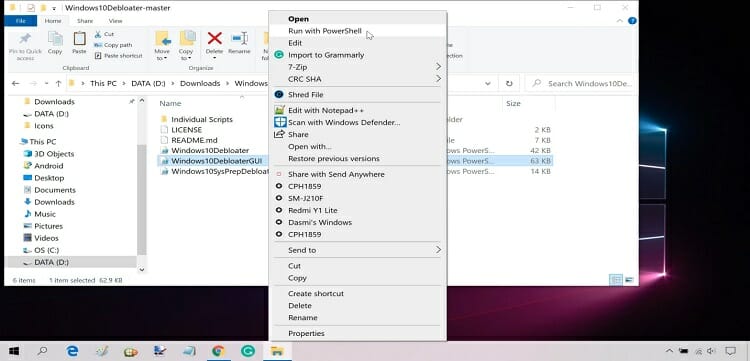The height and width of the screenshot is (361, 750).
Task: Switch to large icons view
Action: (629, 280)
